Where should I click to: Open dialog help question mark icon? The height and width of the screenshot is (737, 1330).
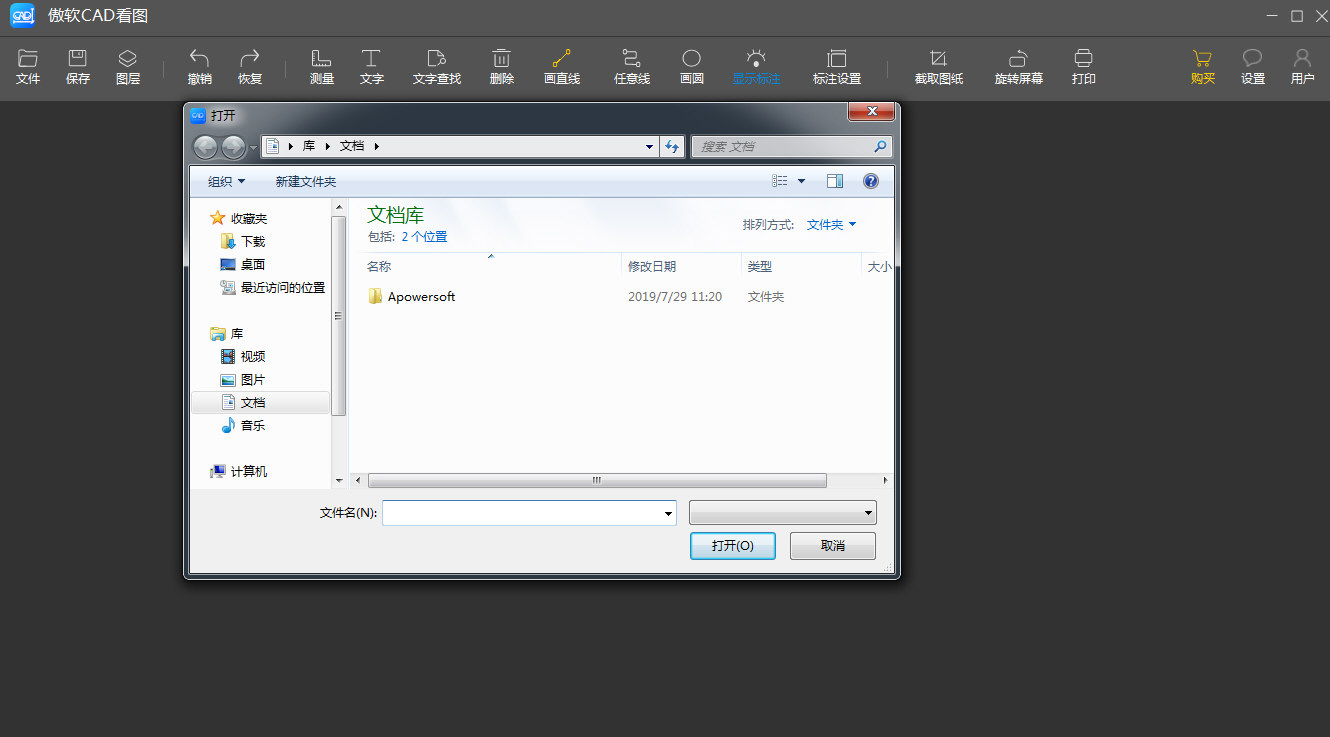tap(871, 181)
